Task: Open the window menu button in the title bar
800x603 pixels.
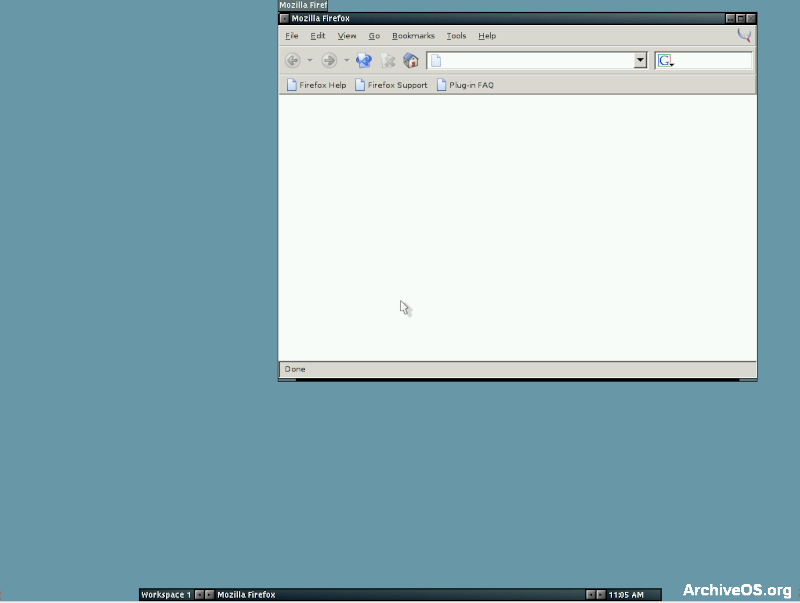Action: pos(284,18)
